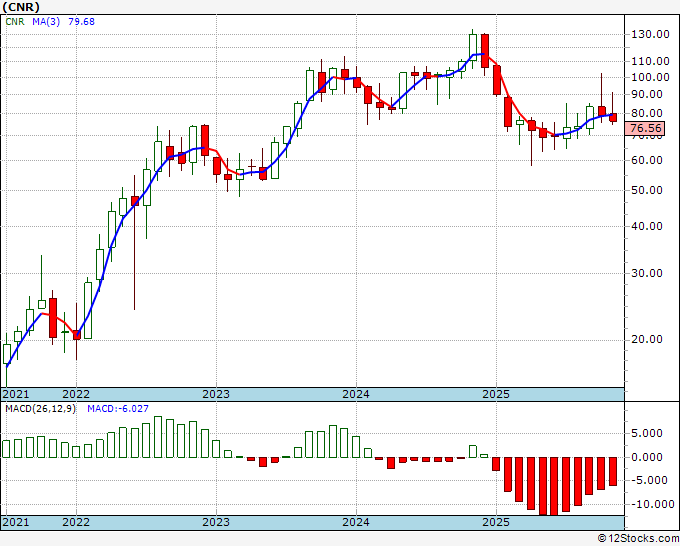This screenshot has width=680, height=546.
Task: Click 2025 on the price chart timeline
Action: [x=496, y=395]
